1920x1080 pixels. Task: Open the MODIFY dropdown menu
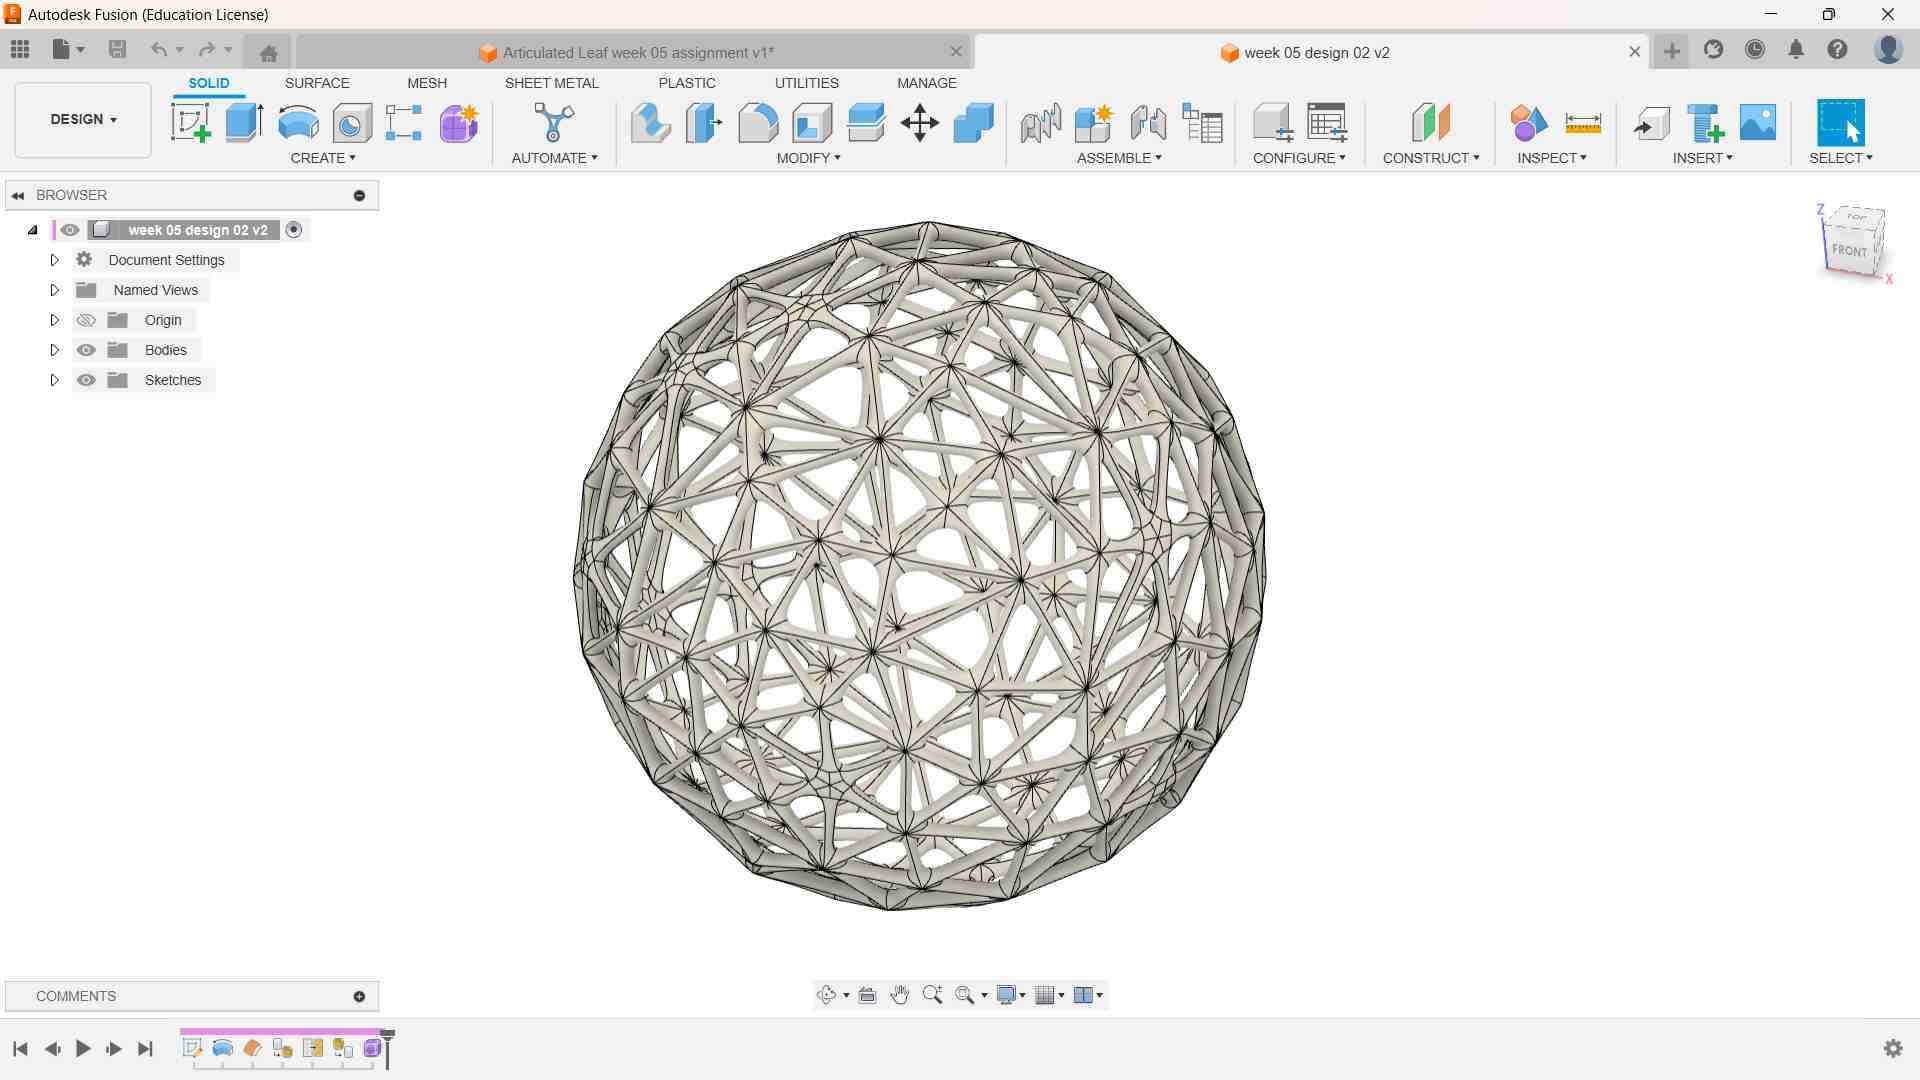(808, 158)
